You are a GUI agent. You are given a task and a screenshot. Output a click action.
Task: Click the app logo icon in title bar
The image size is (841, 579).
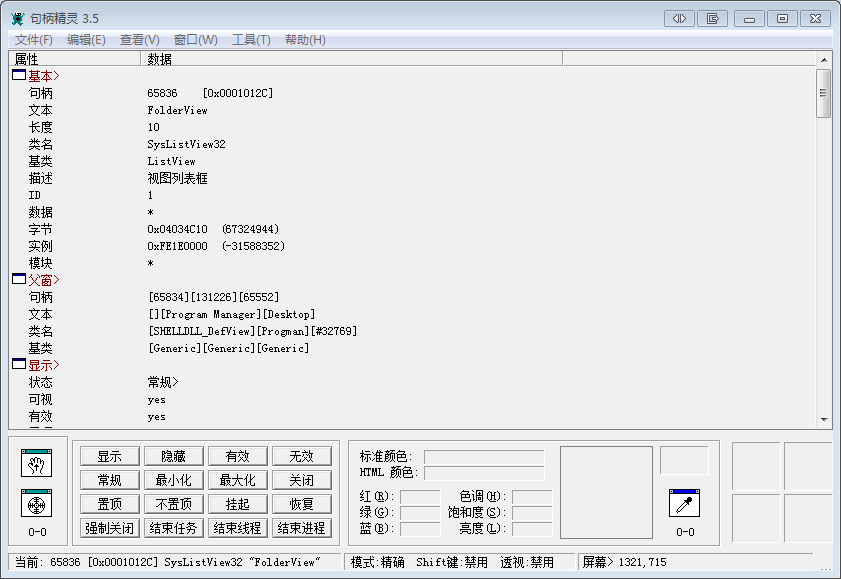point(17,19)
